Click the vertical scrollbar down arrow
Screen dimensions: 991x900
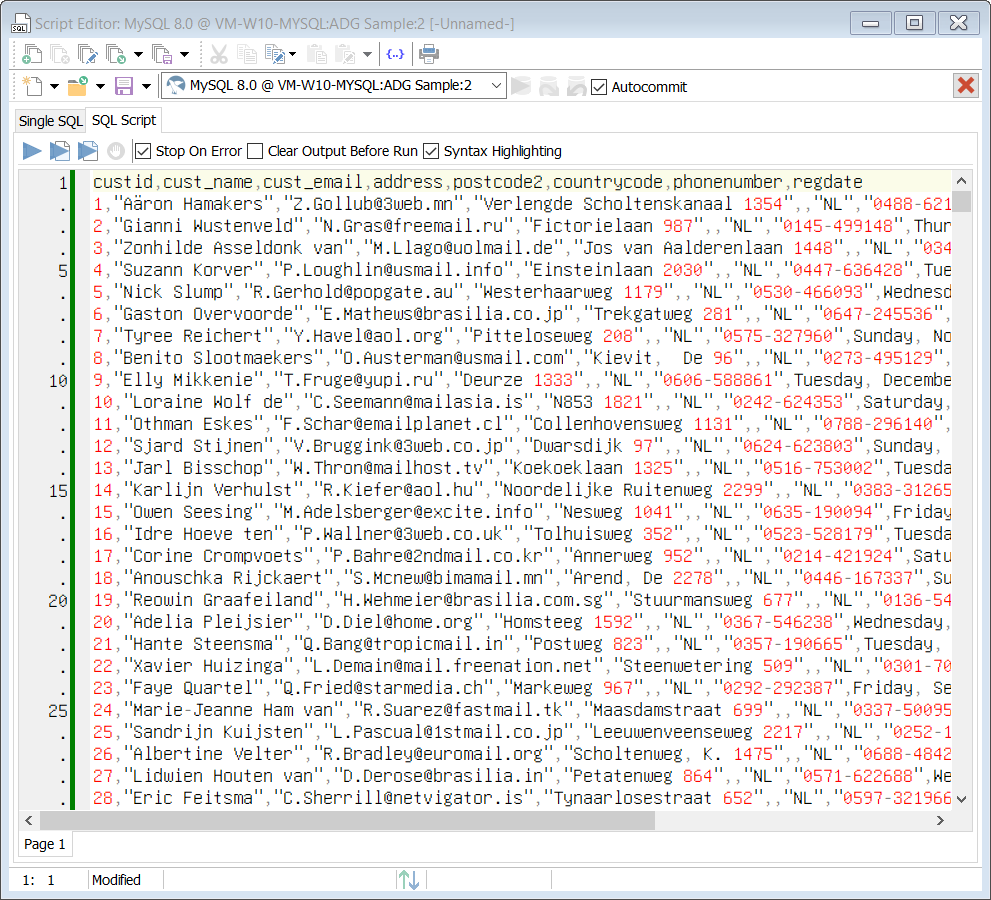tap(961, 798)
